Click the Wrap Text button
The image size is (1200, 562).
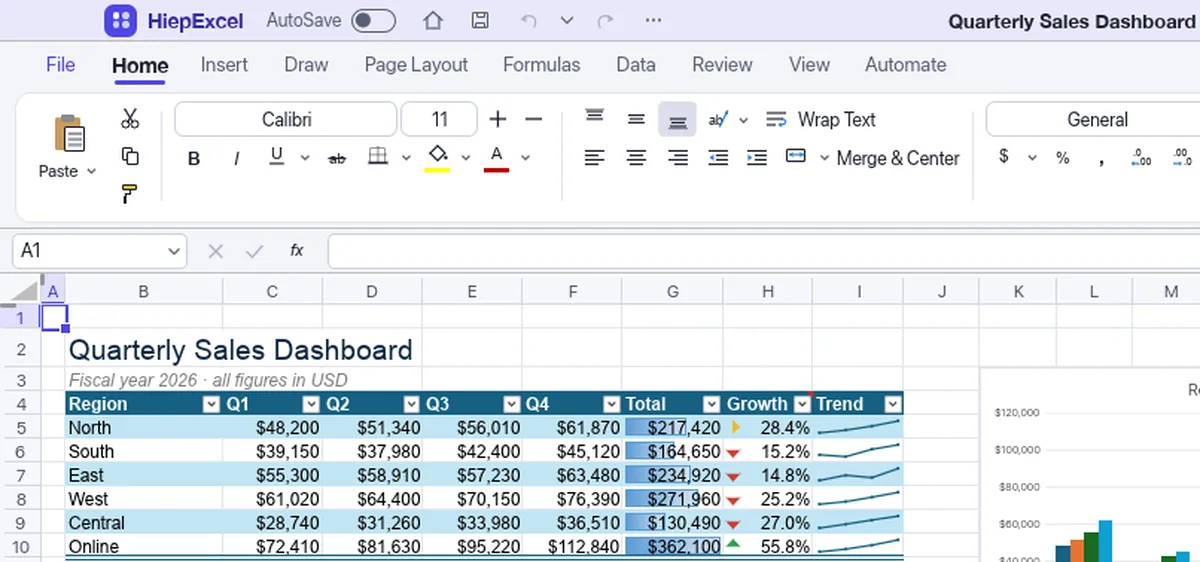(x=821, y=119)
